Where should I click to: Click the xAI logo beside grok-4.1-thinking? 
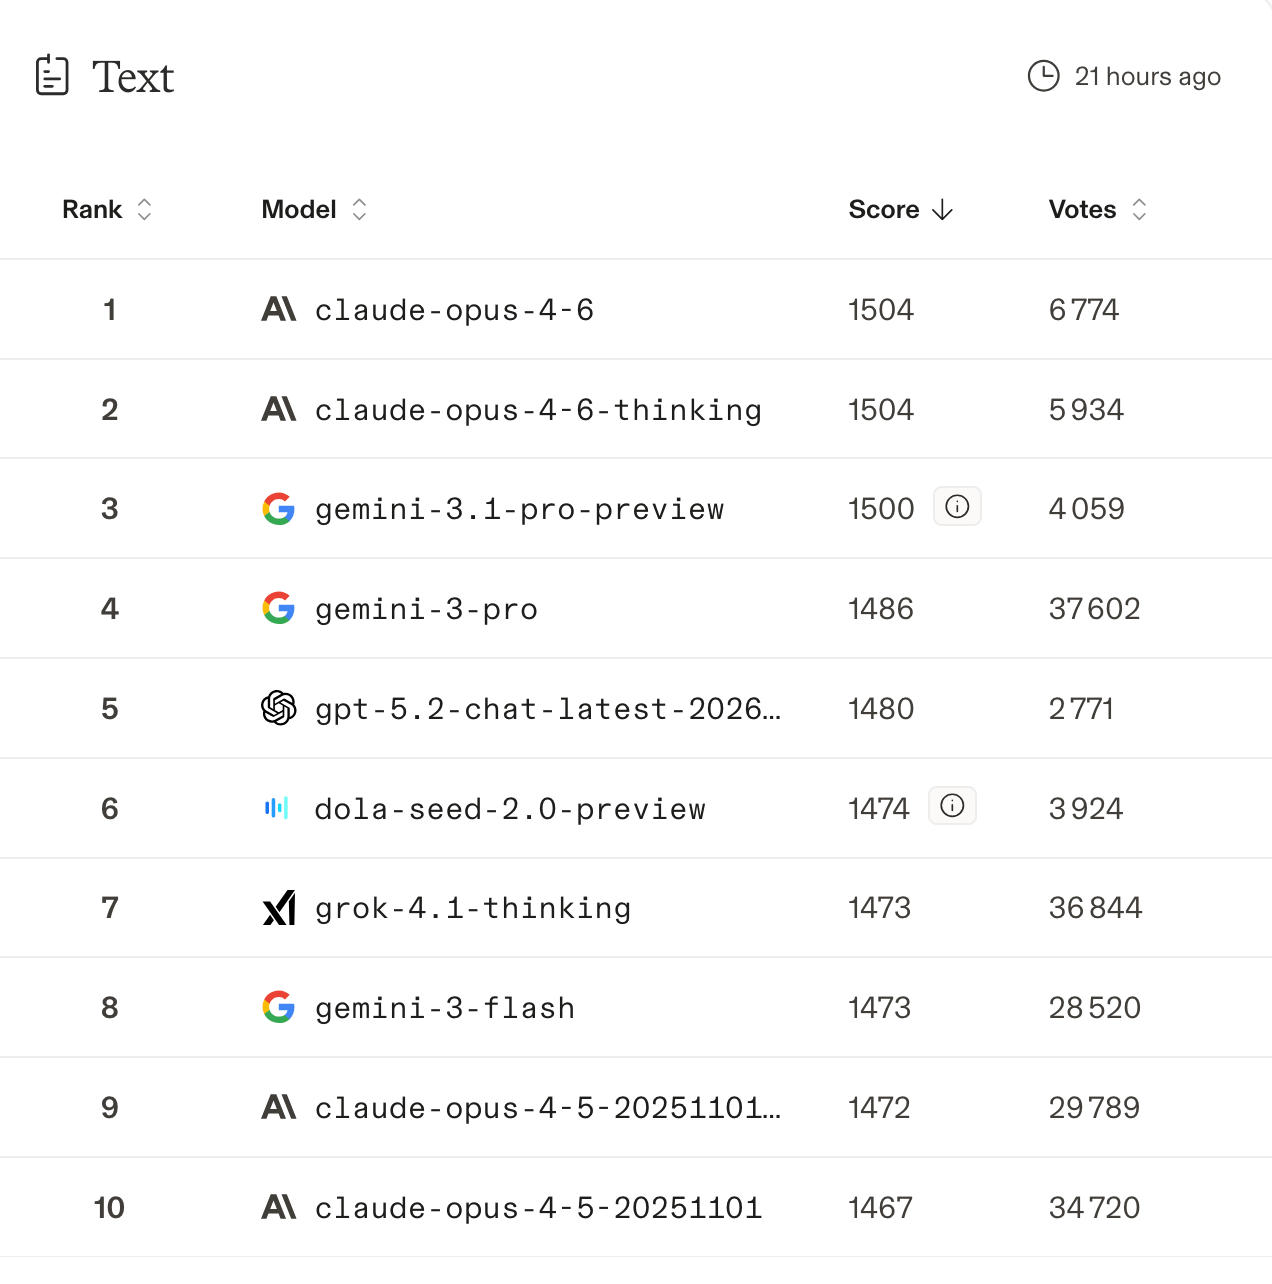coord(279,908)
